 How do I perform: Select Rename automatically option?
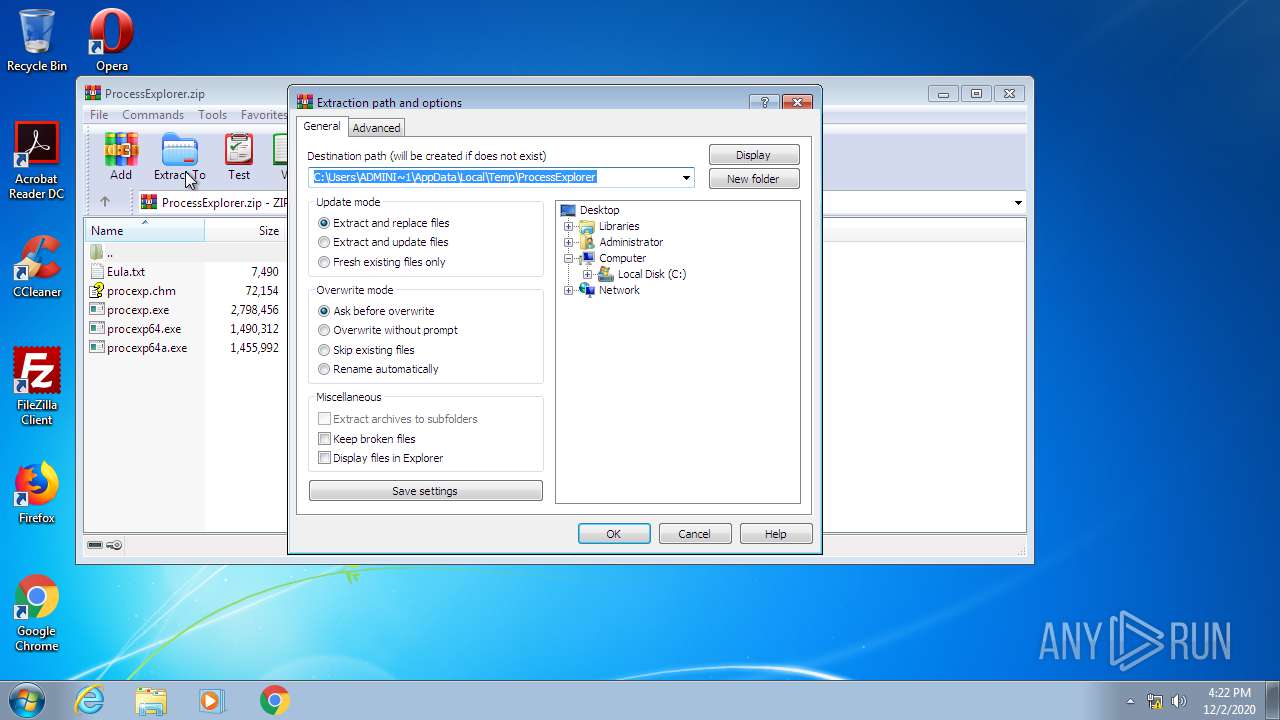click(378, 369)
